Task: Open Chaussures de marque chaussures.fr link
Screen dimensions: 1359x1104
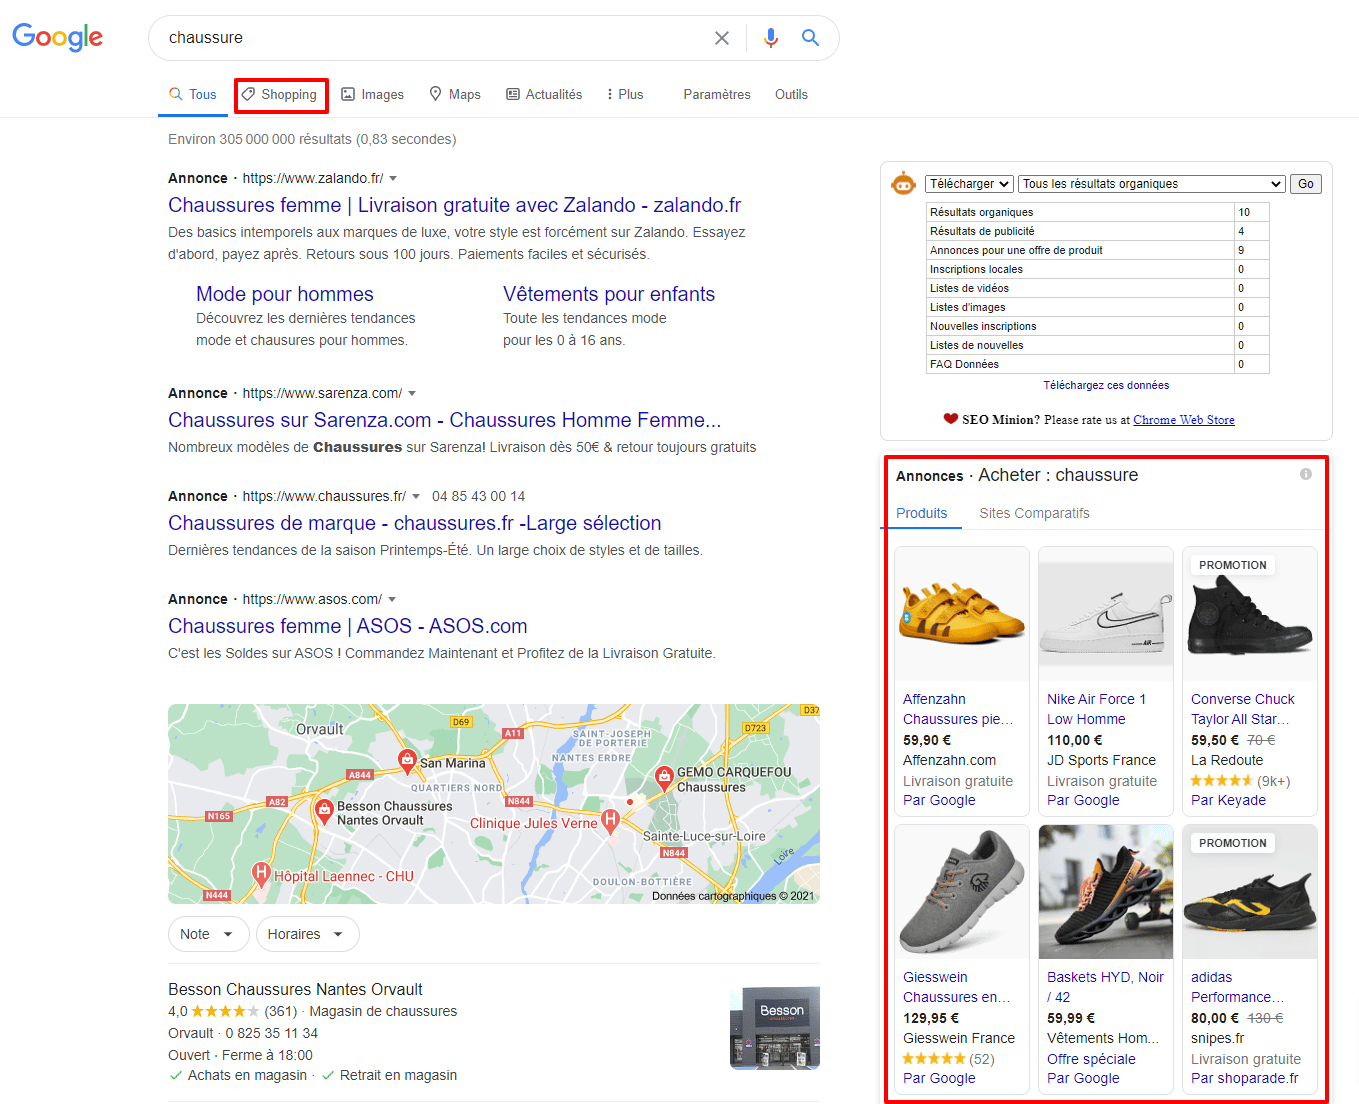Action: point(414,523)
